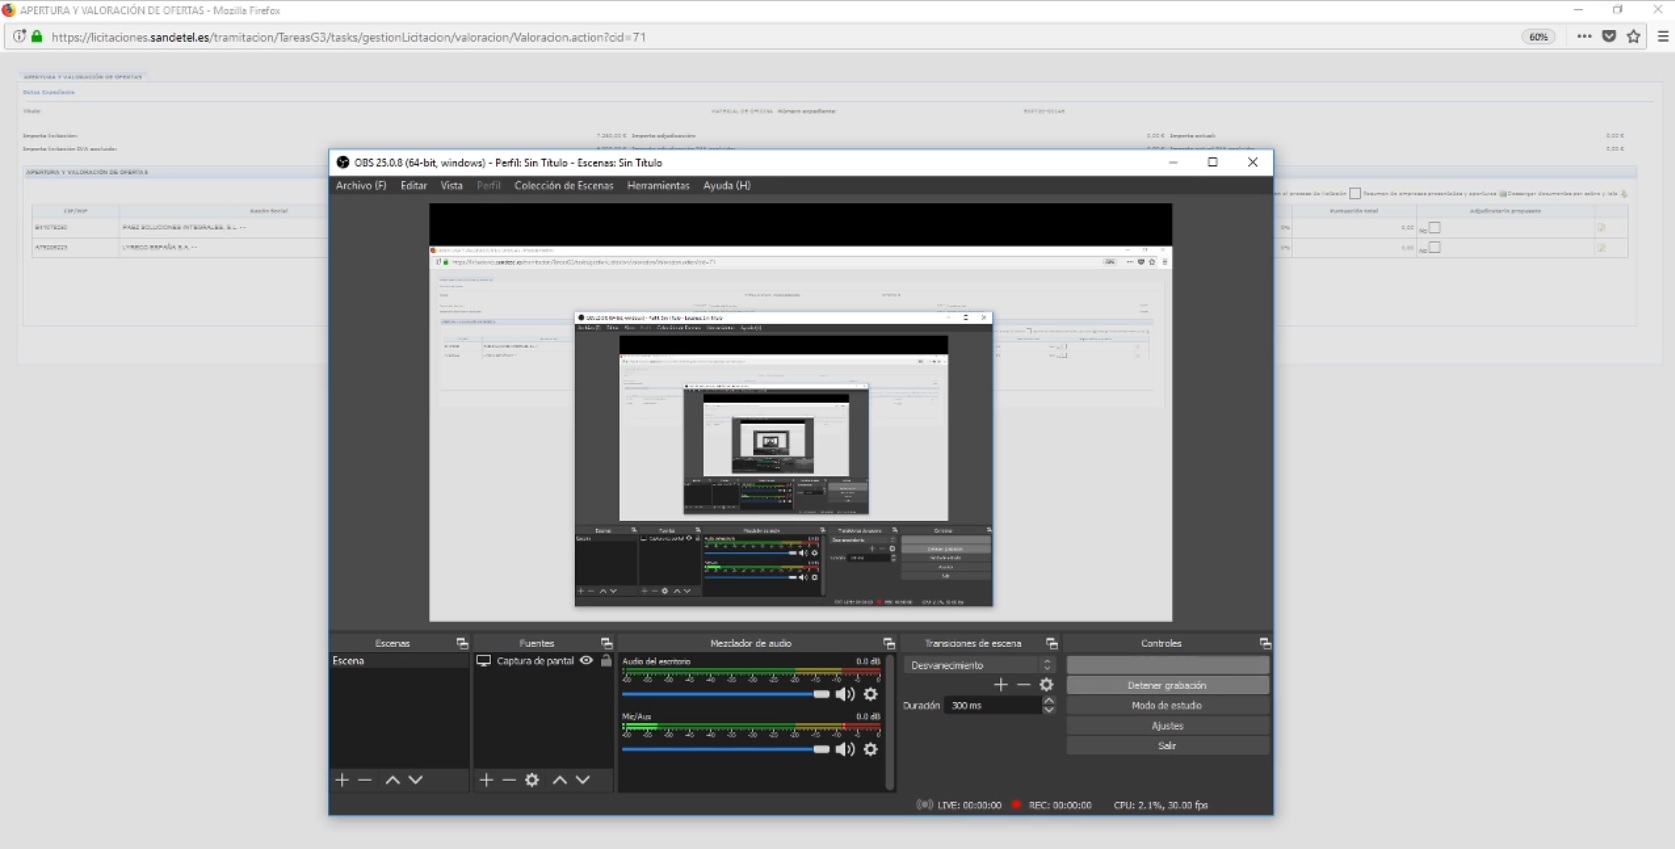Open the Firefox page actions menu
Image resolution: width=1675 pixels, height=849 pixels.
tap(1584, 37)
